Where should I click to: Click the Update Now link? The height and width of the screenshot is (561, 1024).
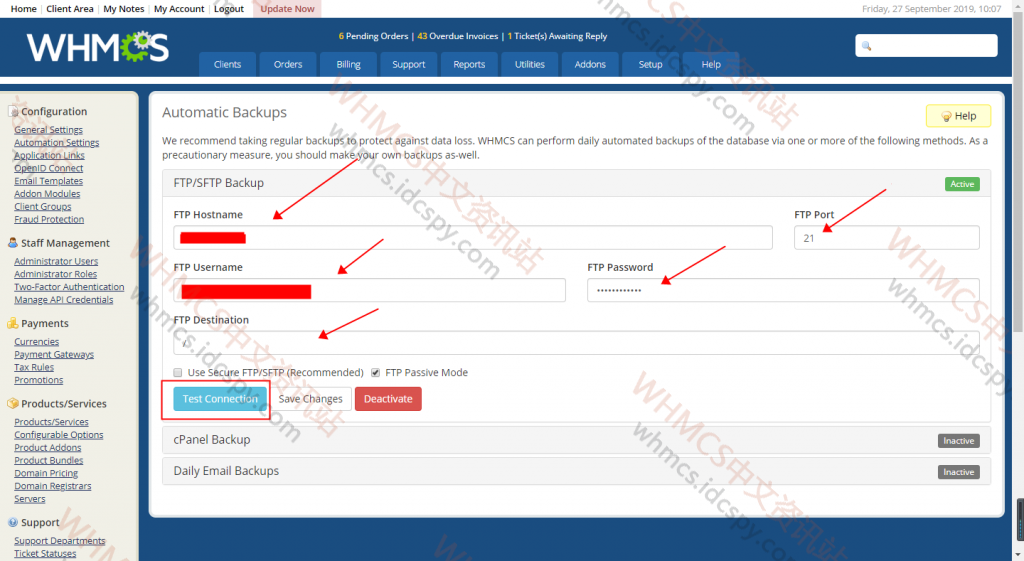(x=287, y=8)
